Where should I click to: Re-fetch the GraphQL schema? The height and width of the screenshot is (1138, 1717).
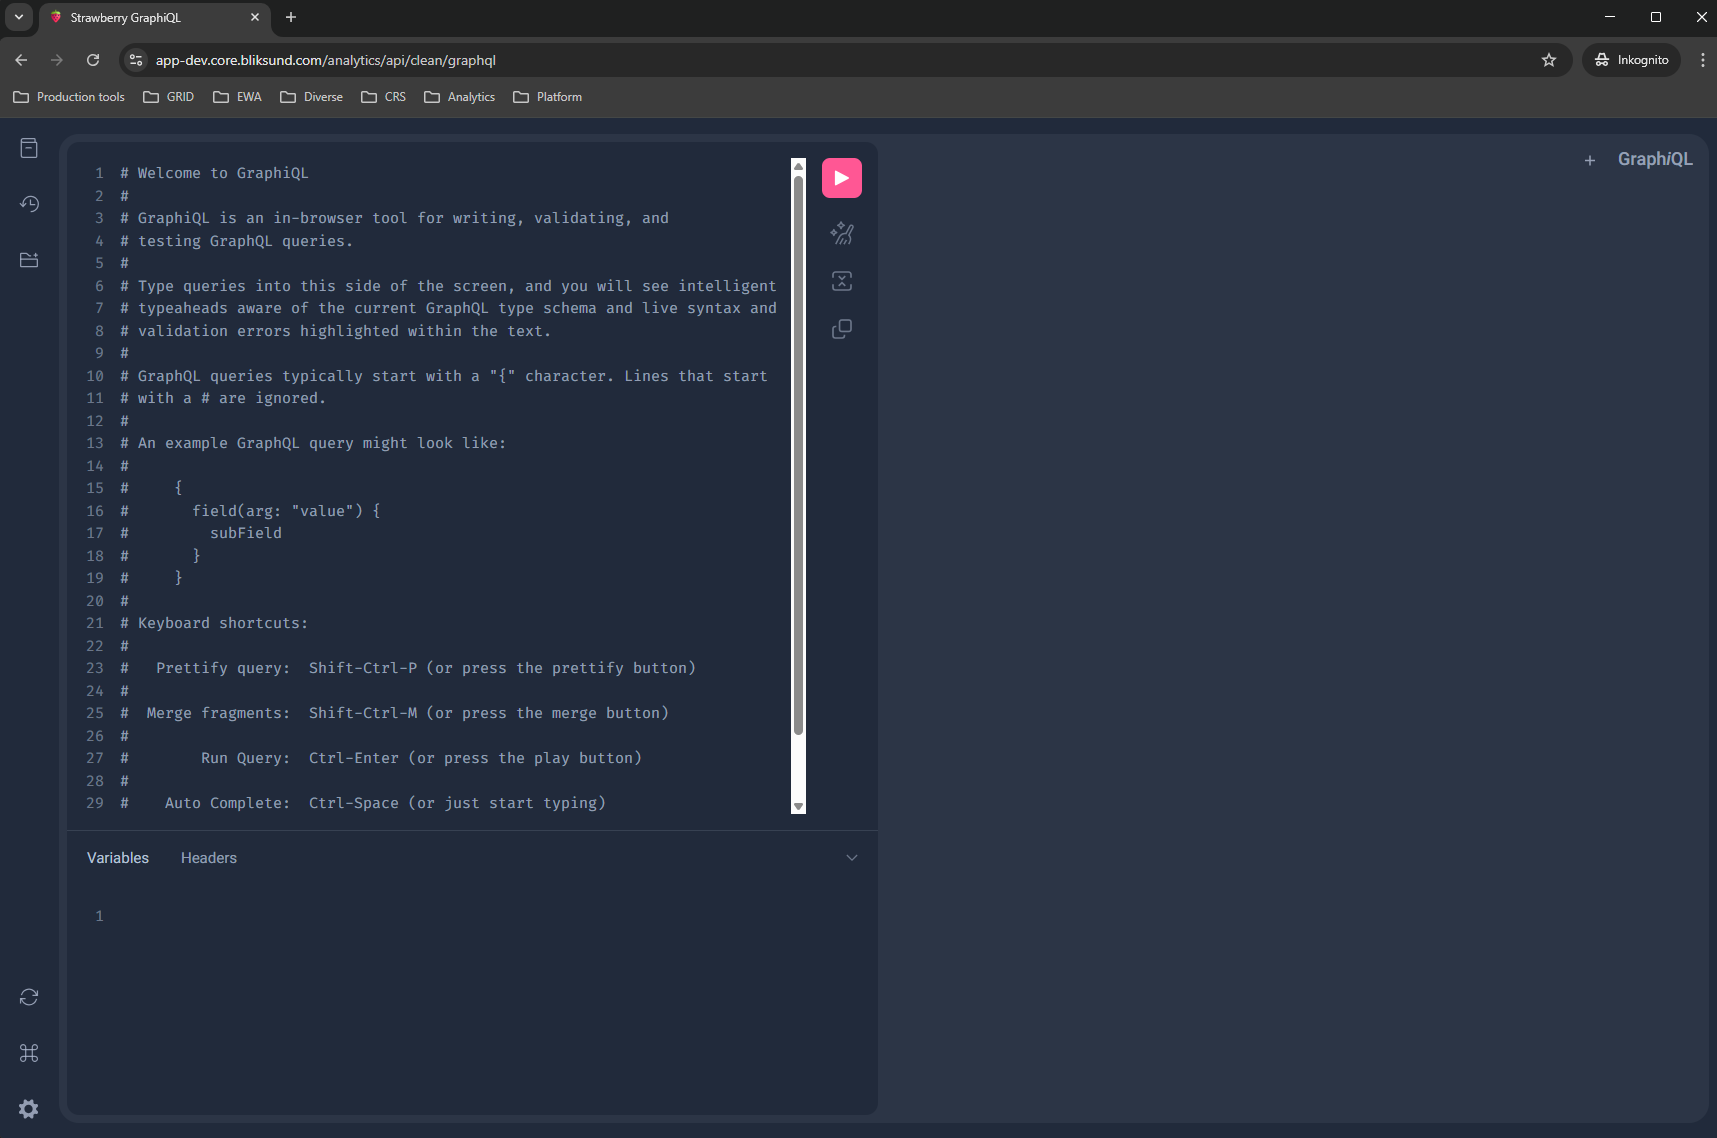(x=29, y=997)
